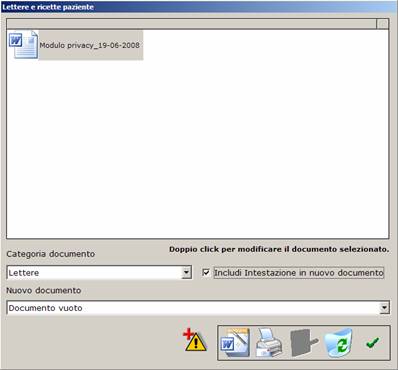Click the Documento vuoto combo box field

[198, 308]
